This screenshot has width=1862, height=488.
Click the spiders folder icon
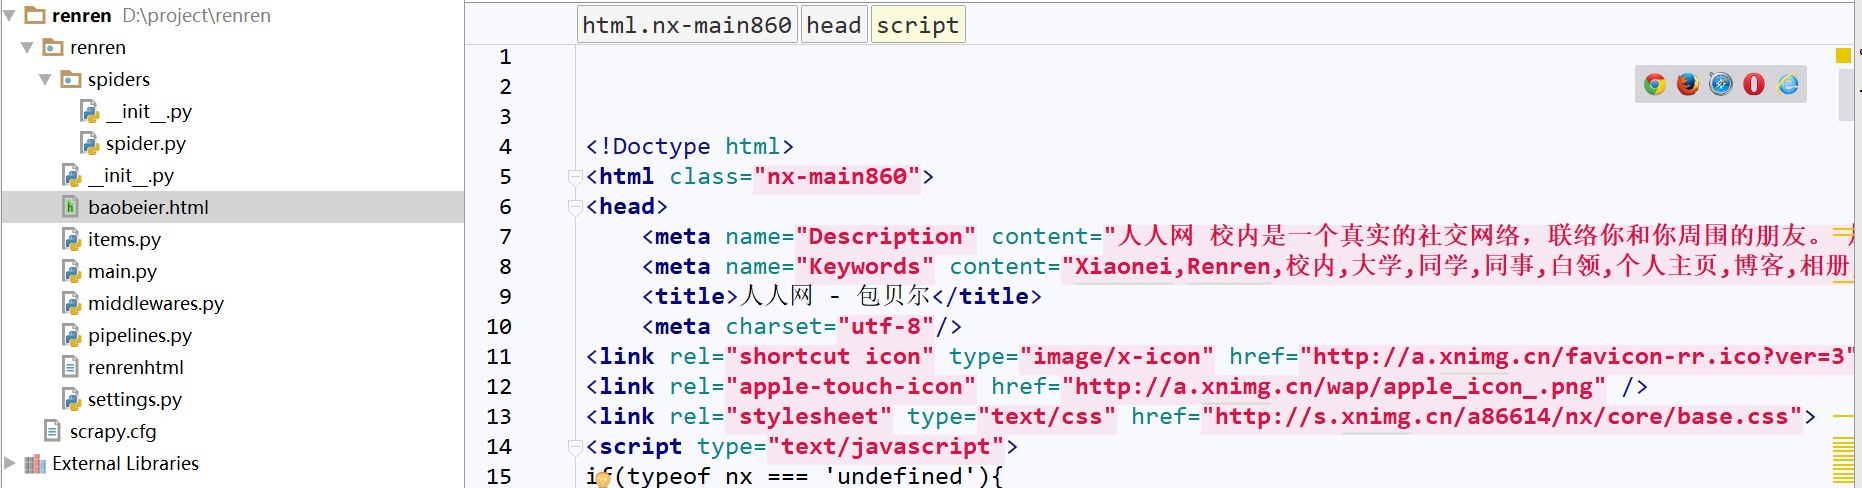click(x=71, y=79)
